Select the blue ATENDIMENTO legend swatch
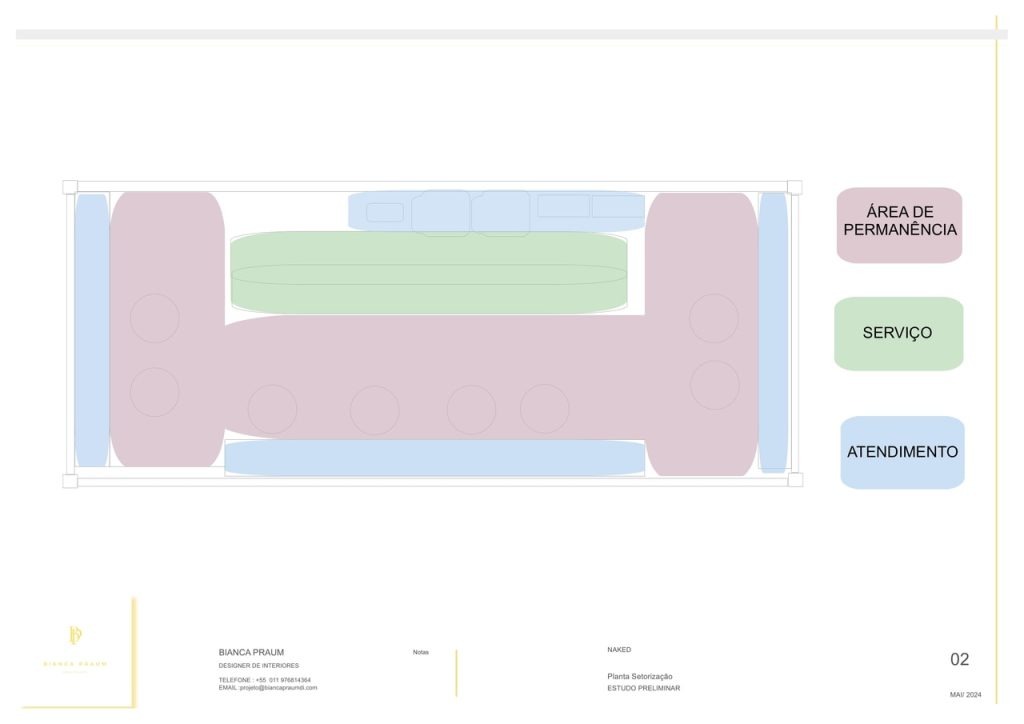 (902, 452)
